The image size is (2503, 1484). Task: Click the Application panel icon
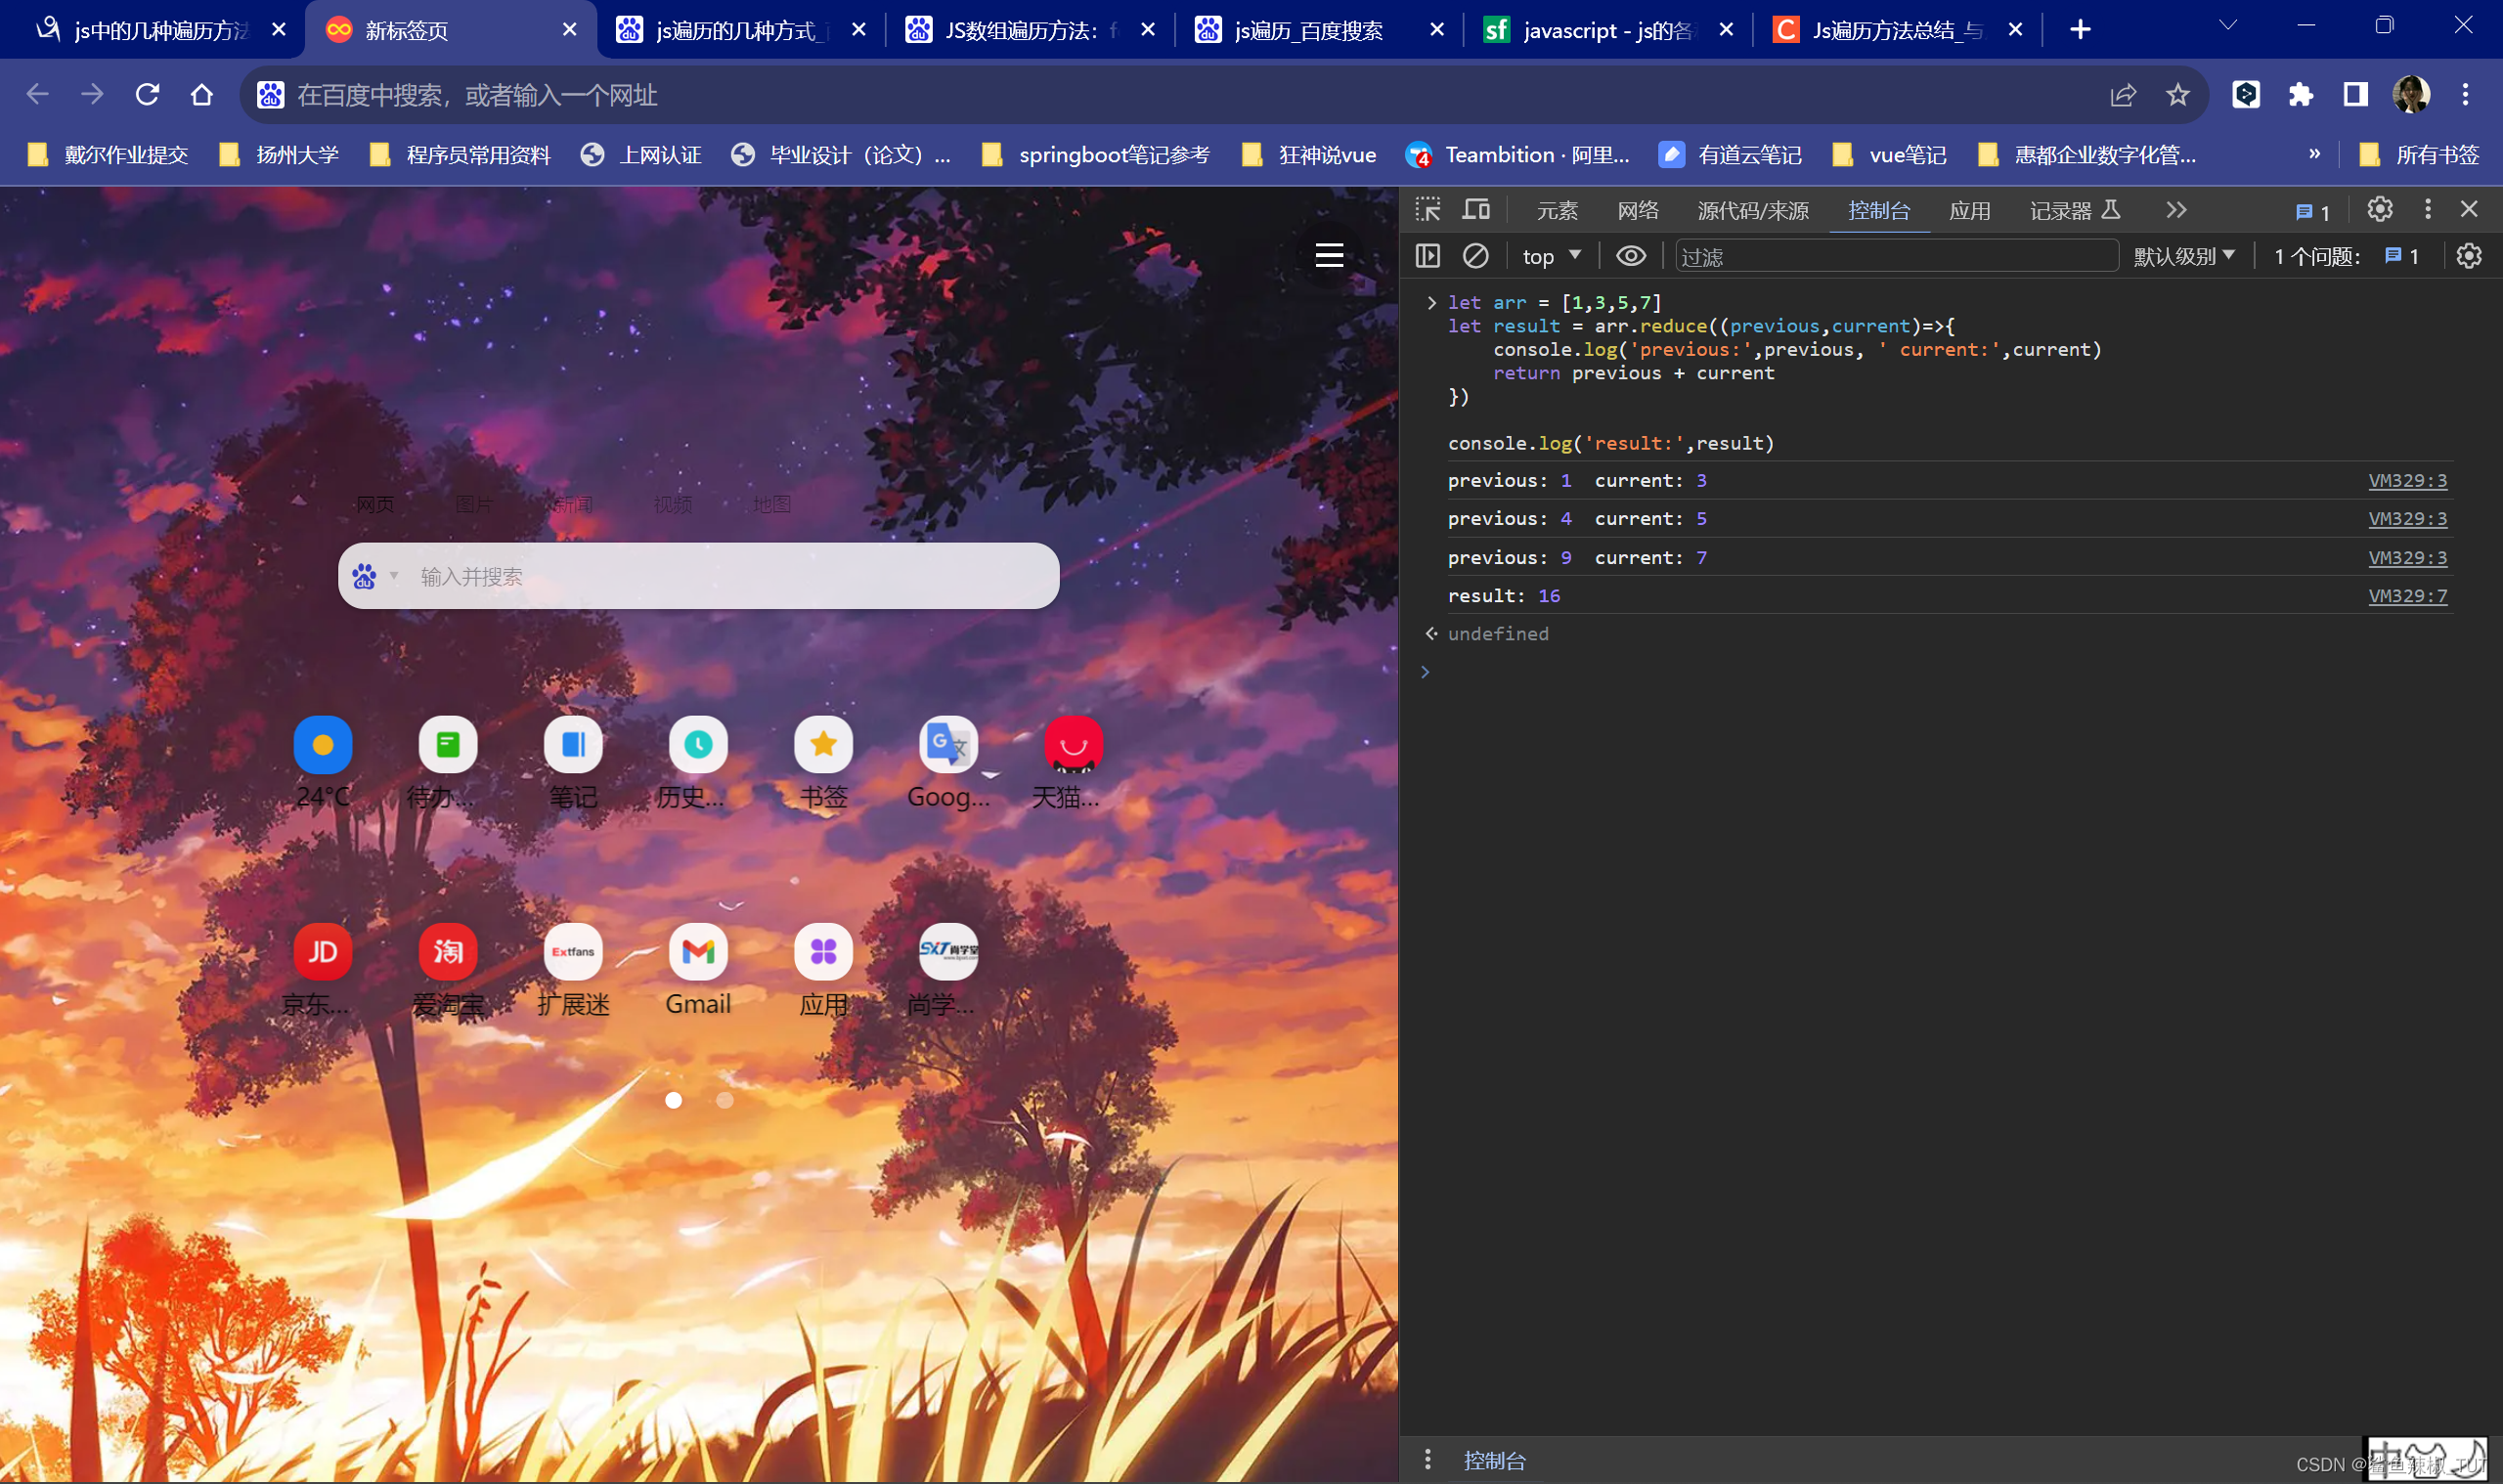pyautogui.click(x=1966, y=210)
